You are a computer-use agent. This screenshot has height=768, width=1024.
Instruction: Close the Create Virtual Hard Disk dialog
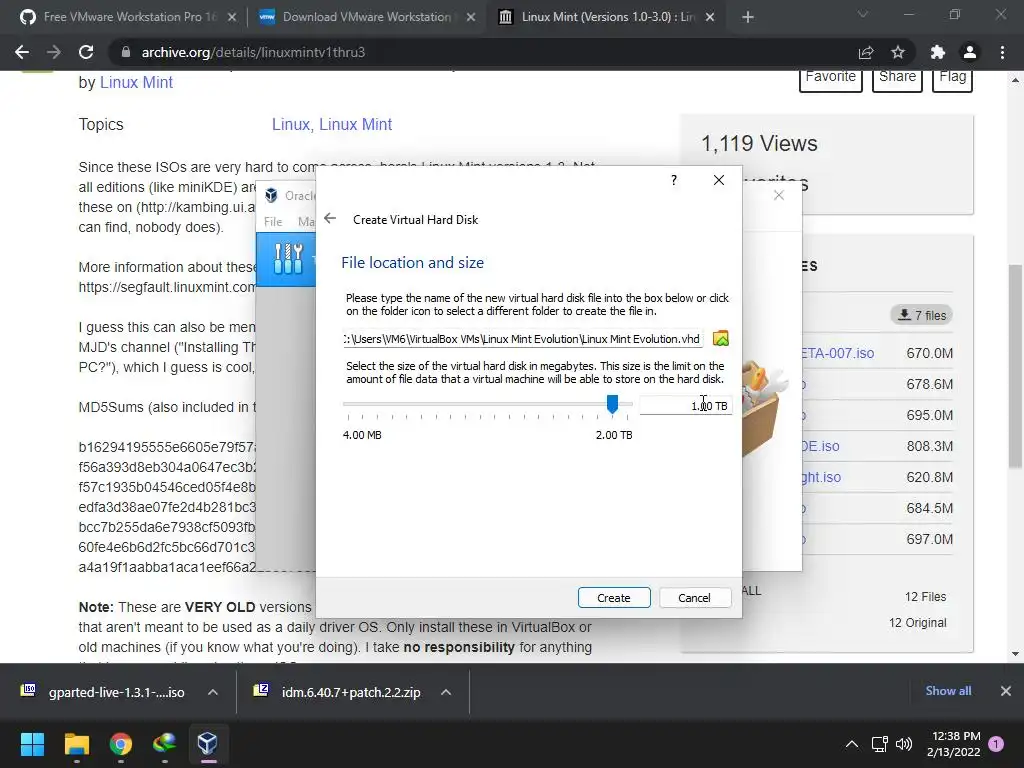pyautogui.click(x=718, y=180)
